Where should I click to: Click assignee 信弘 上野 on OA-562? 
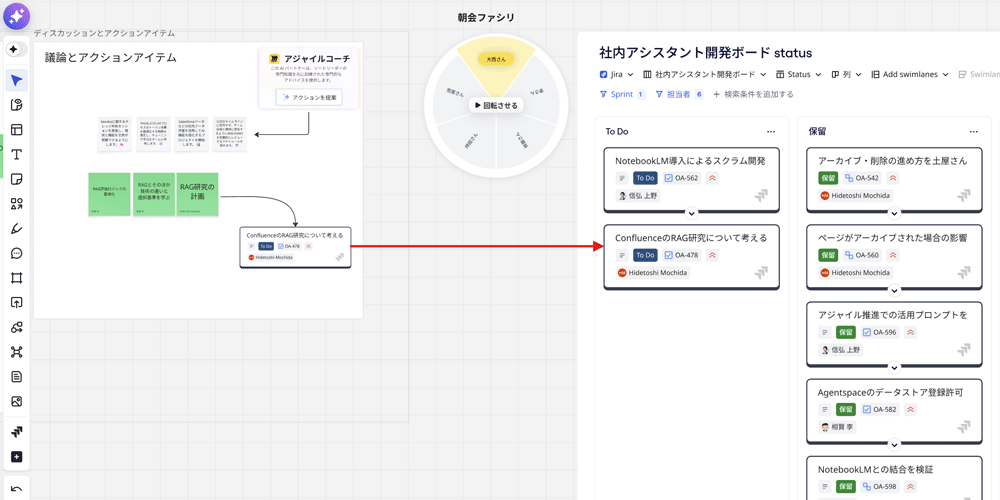638,196
